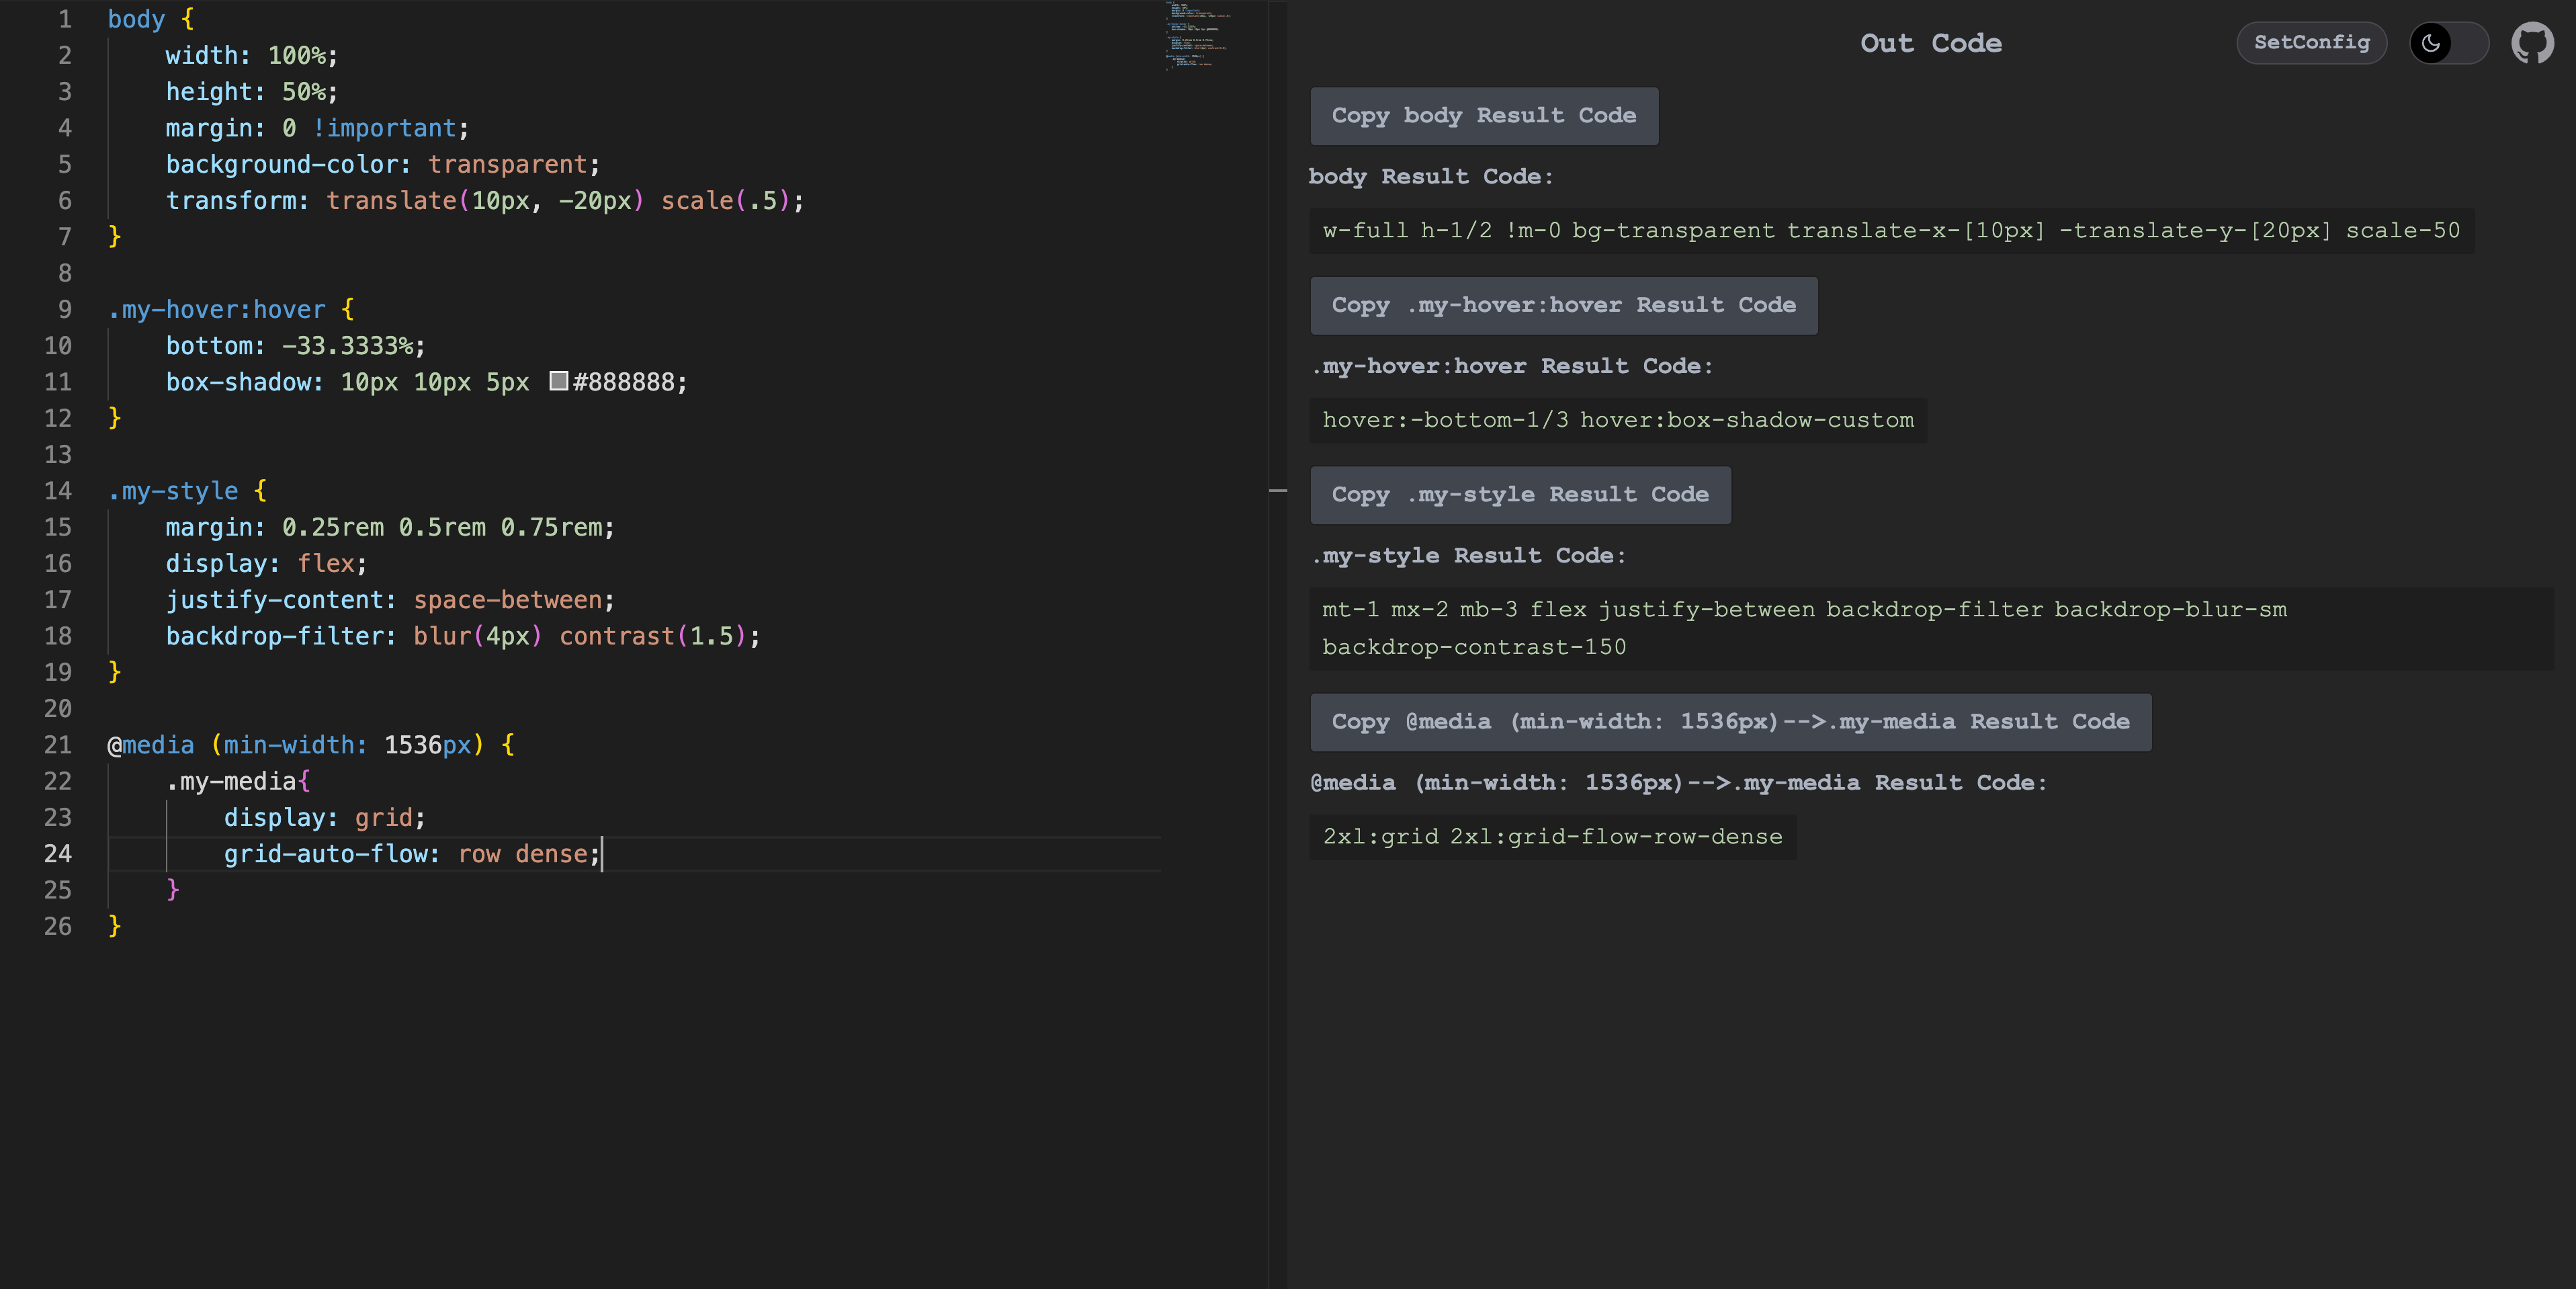Click the moon icon in theme switch
Viewport: 2576px width, 1289px height.
coord(2431,43)
